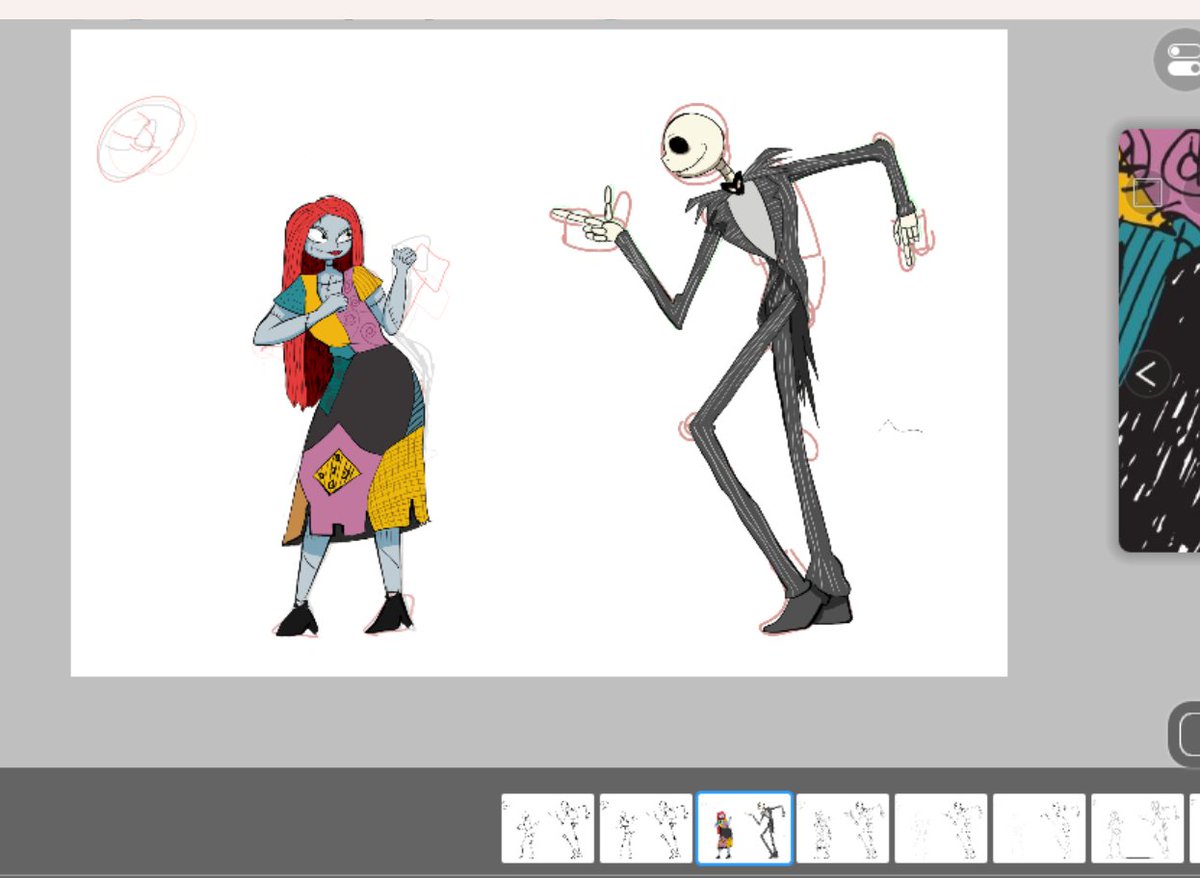Image resolution: width=1200 pixels, height=878 pixels.
Task: Click the zoomed reference image preview panel
Action: [x=1159, y=340]
